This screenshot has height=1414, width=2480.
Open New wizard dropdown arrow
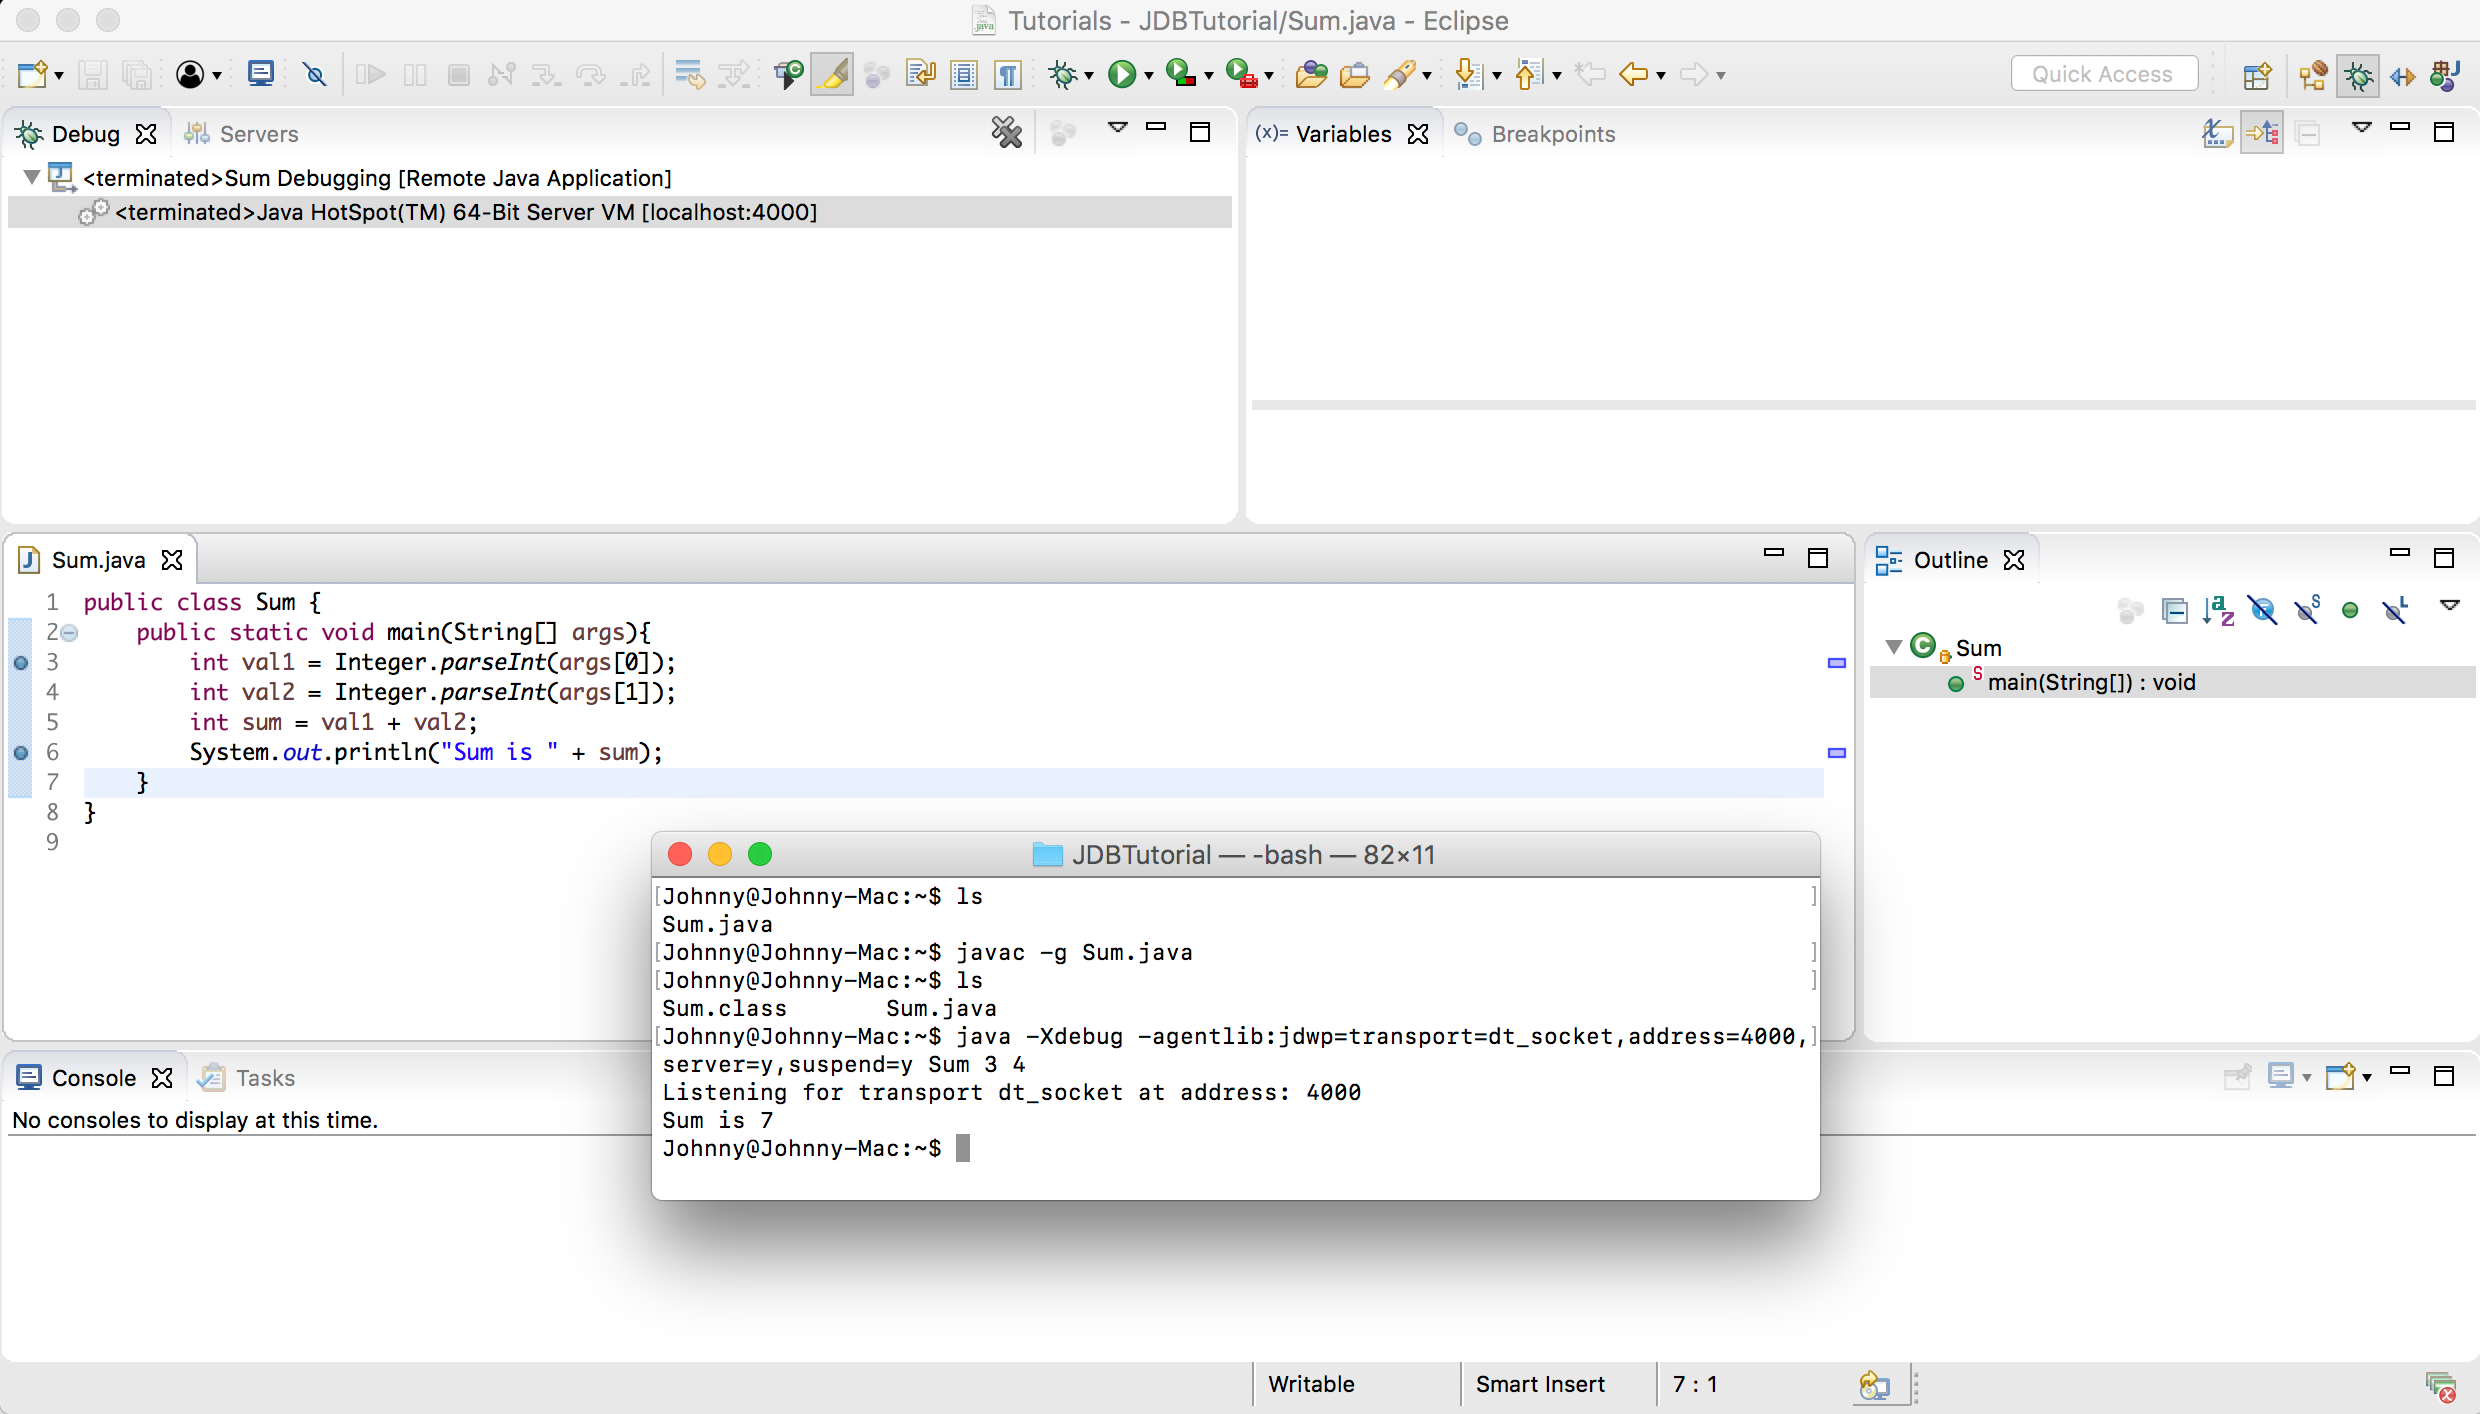[x=59, y=76]
